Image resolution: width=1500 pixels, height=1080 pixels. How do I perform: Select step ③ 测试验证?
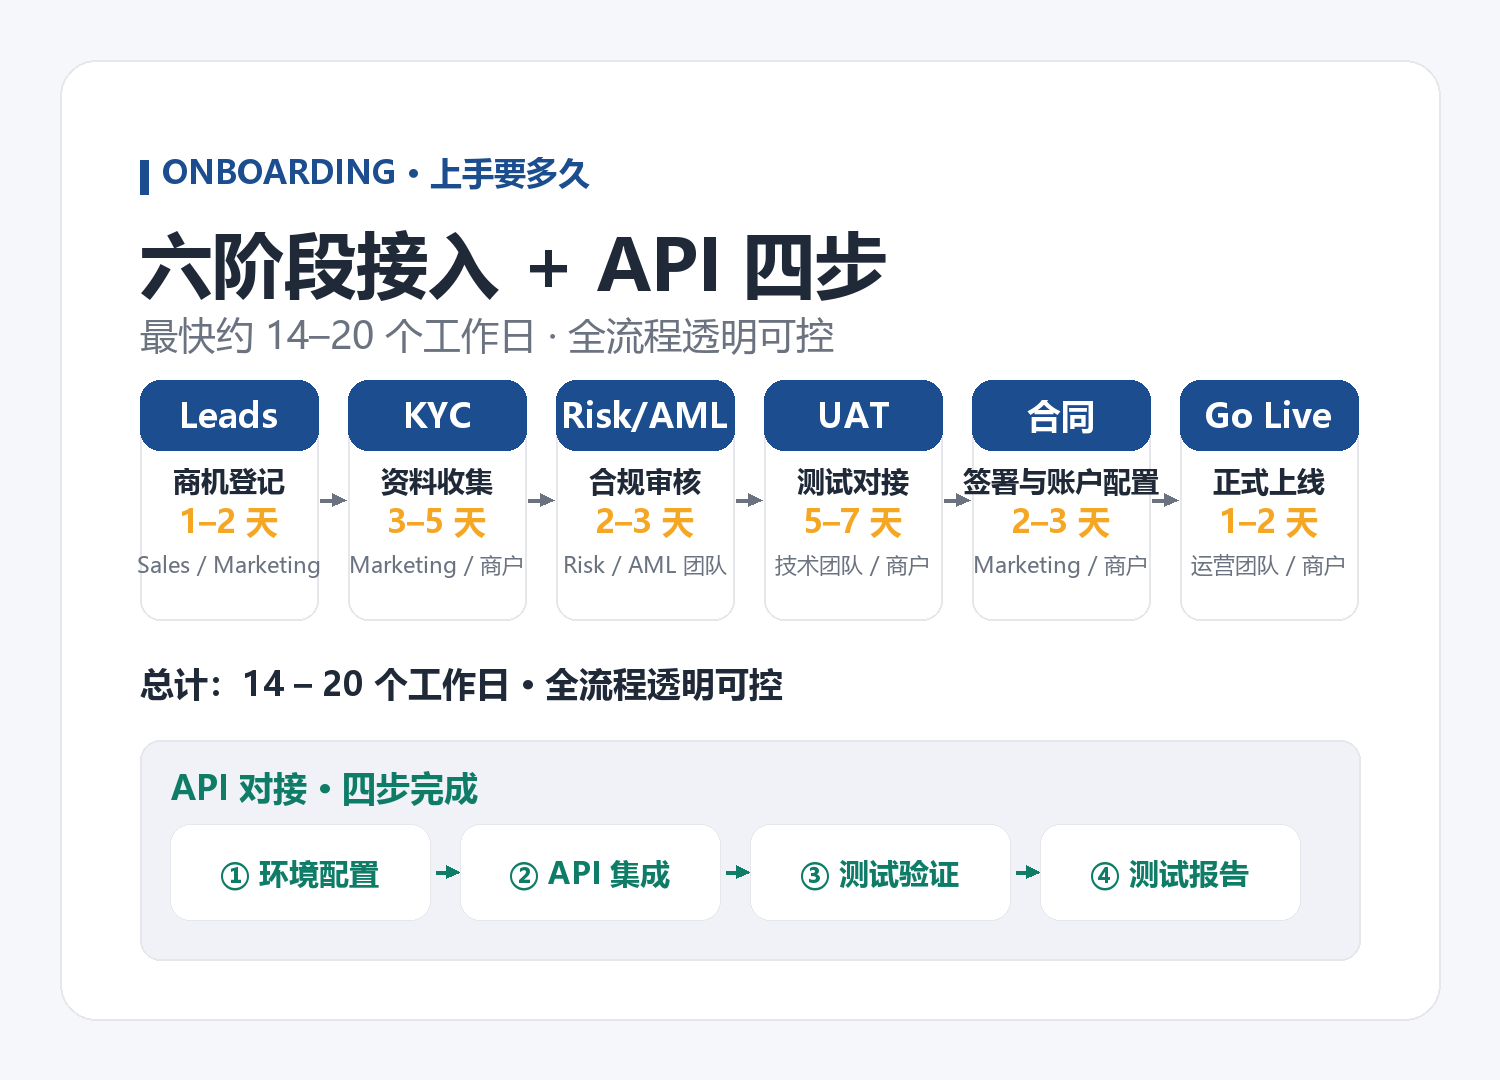coord(880,873)
